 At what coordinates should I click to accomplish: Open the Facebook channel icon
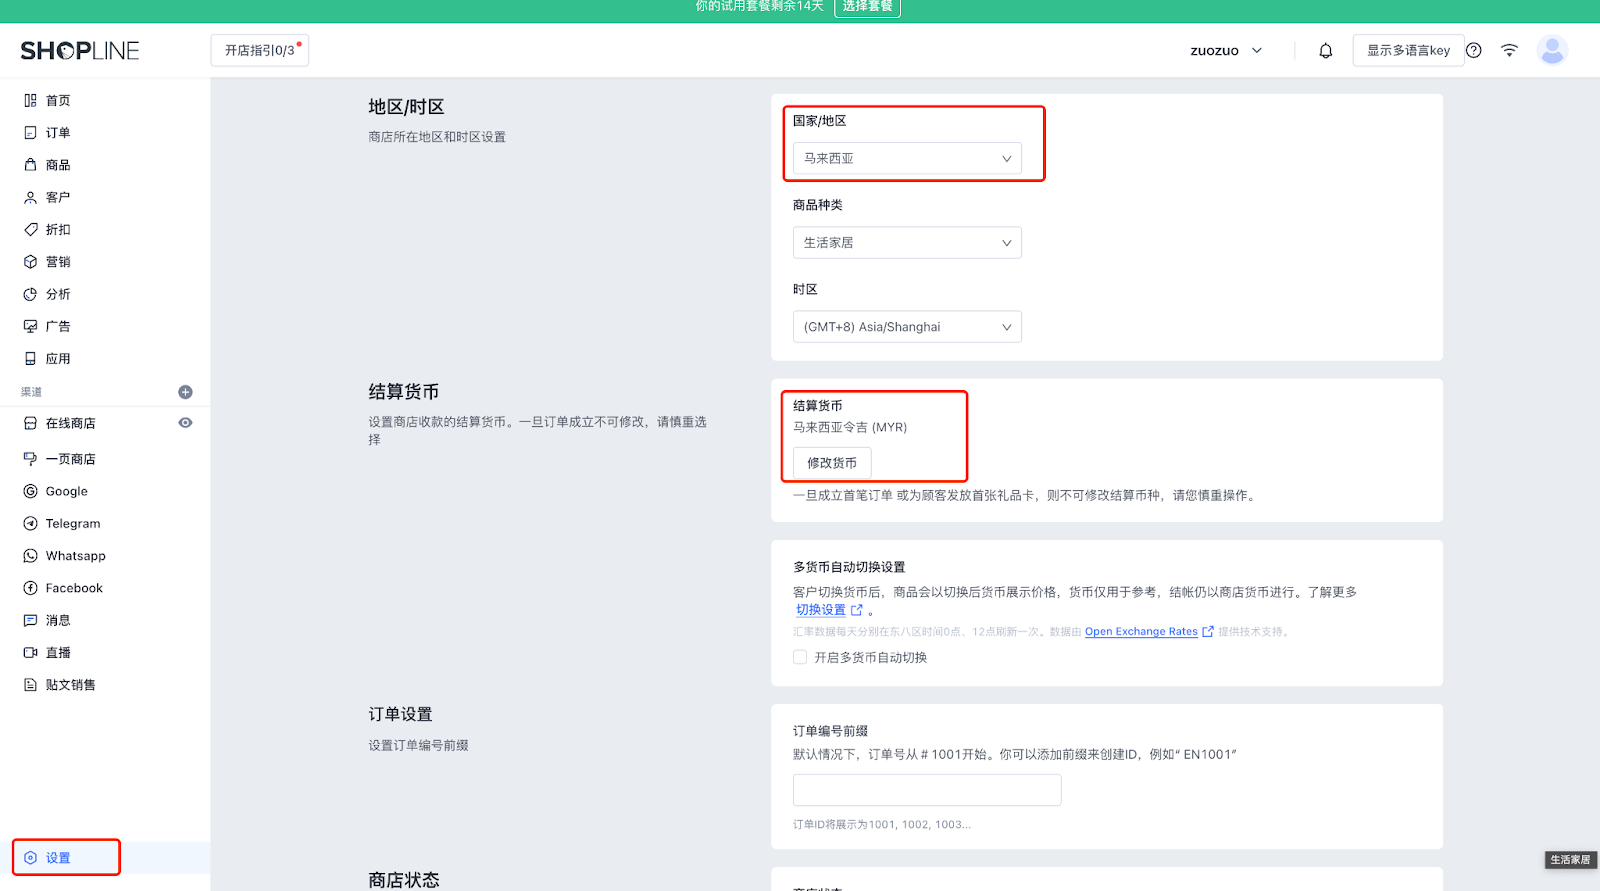[31, 588]
